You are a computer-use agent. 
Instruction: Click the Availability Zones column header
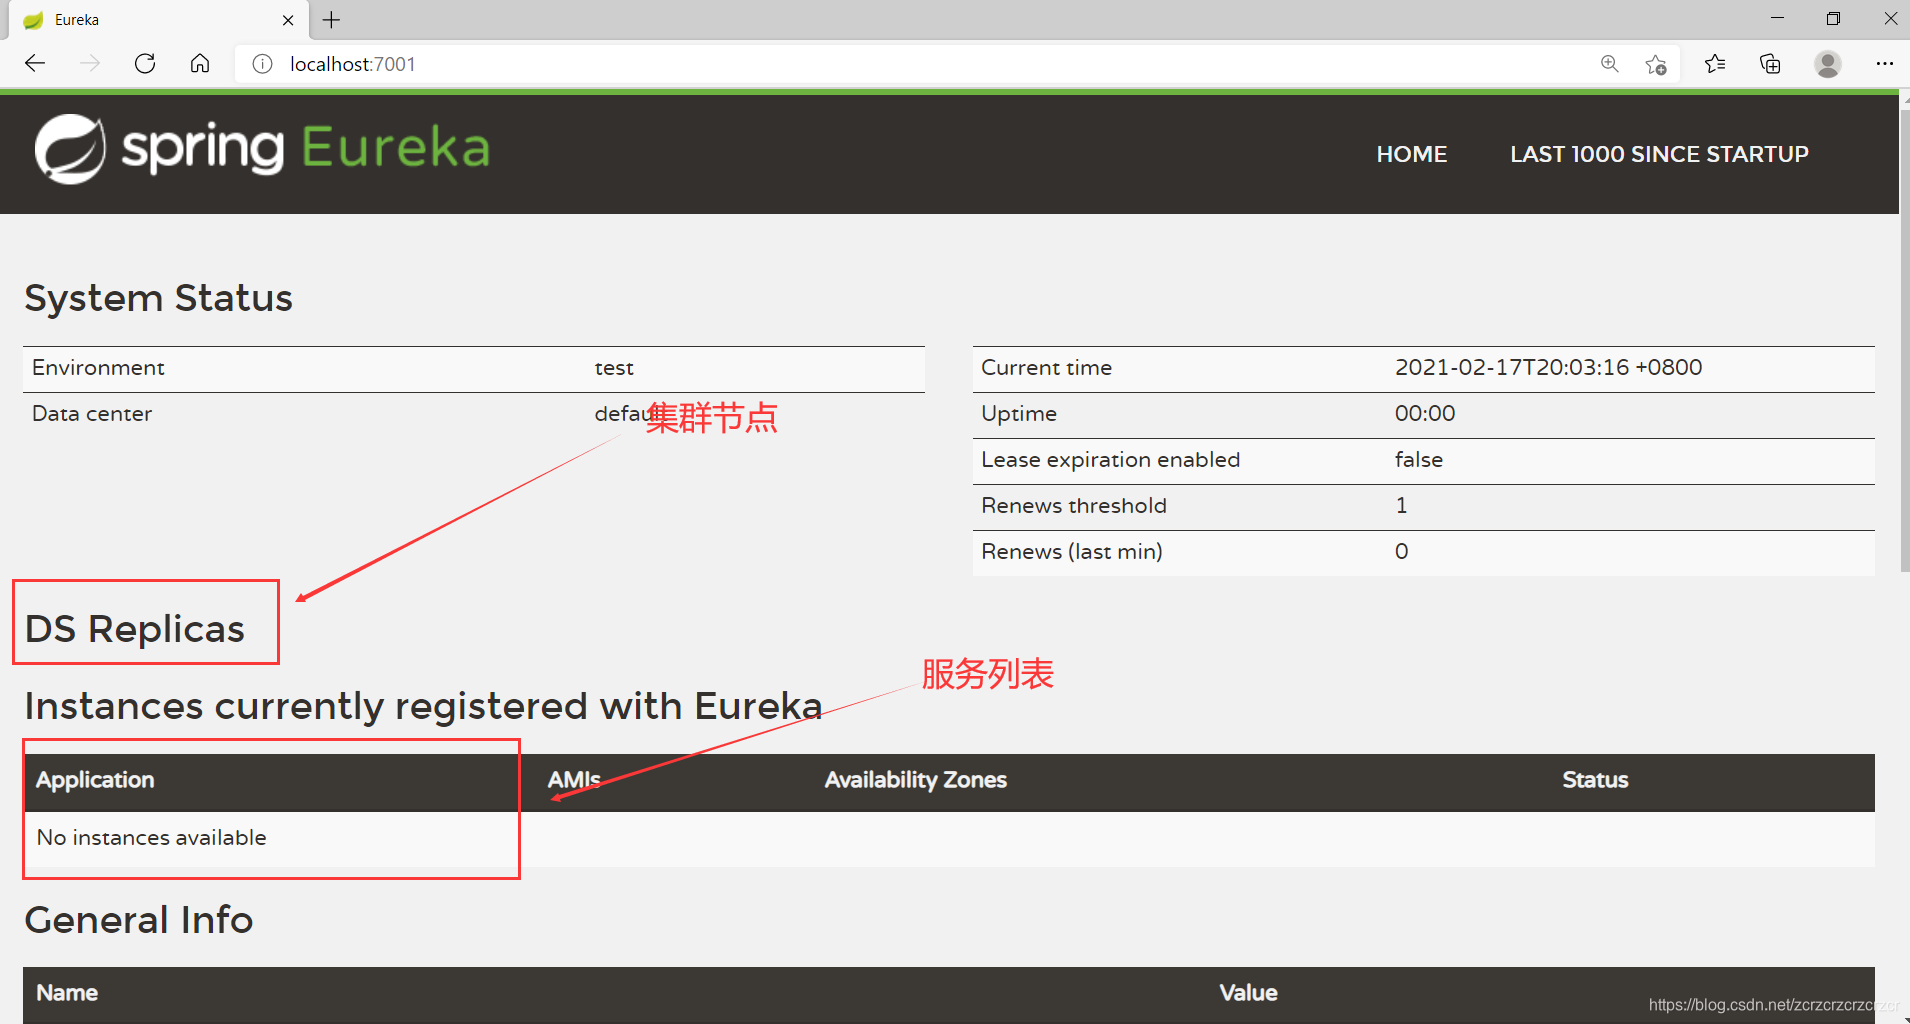pyautogui.click(x=915, y=780)
